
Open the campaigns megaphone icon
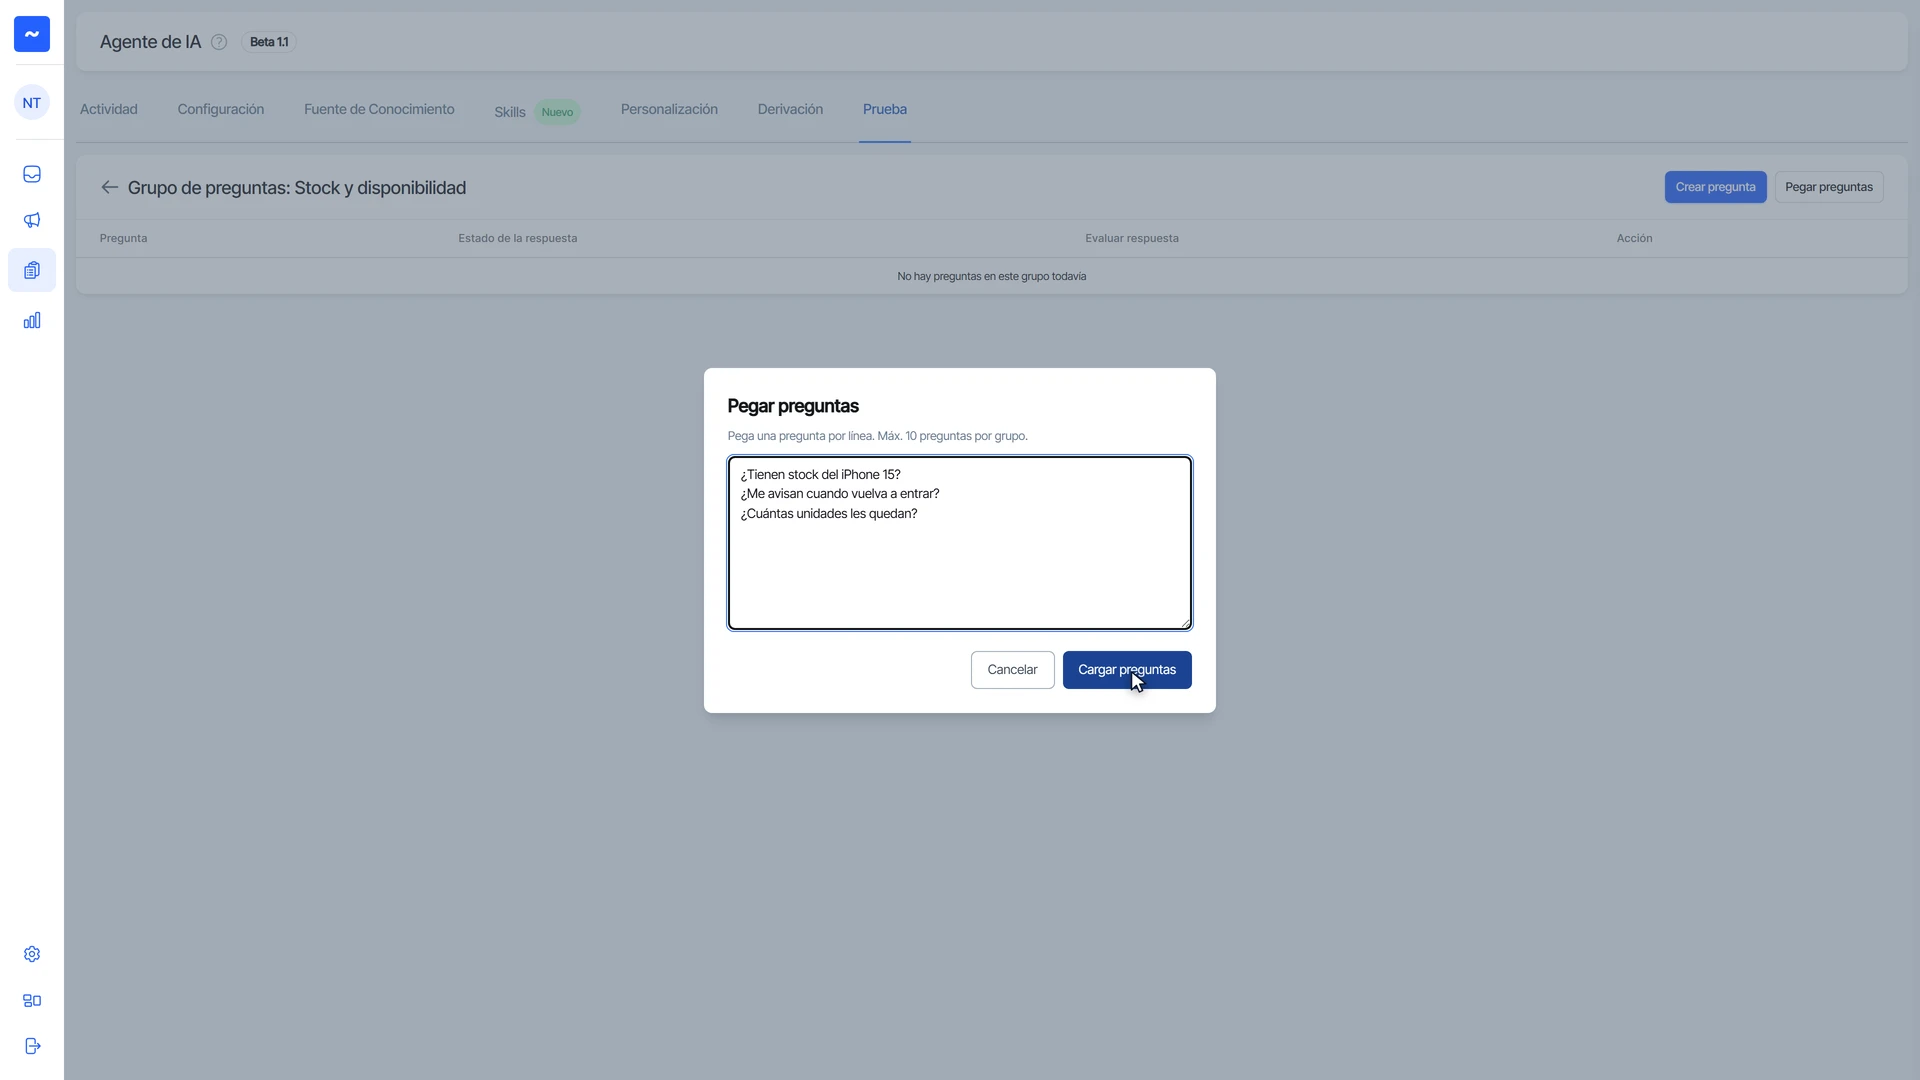32,220
